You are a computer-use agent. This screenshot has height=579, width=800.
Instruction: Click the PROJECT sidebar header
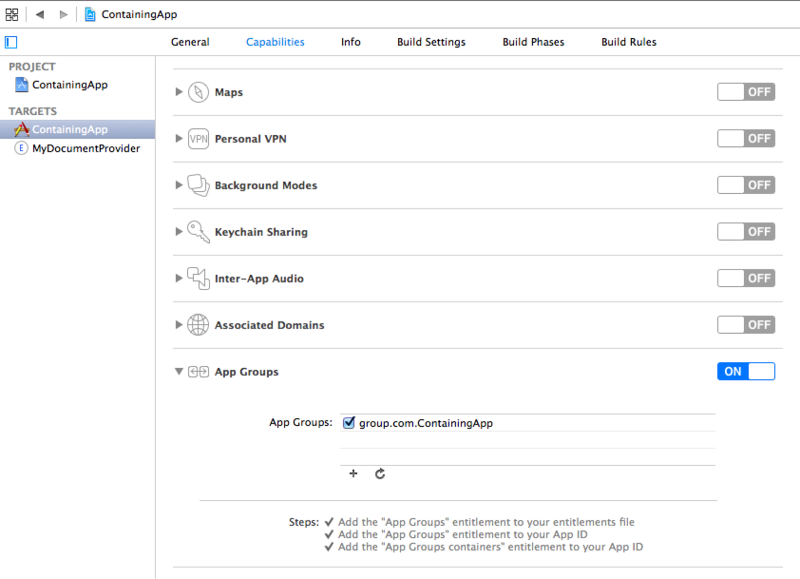coord(32,66)
